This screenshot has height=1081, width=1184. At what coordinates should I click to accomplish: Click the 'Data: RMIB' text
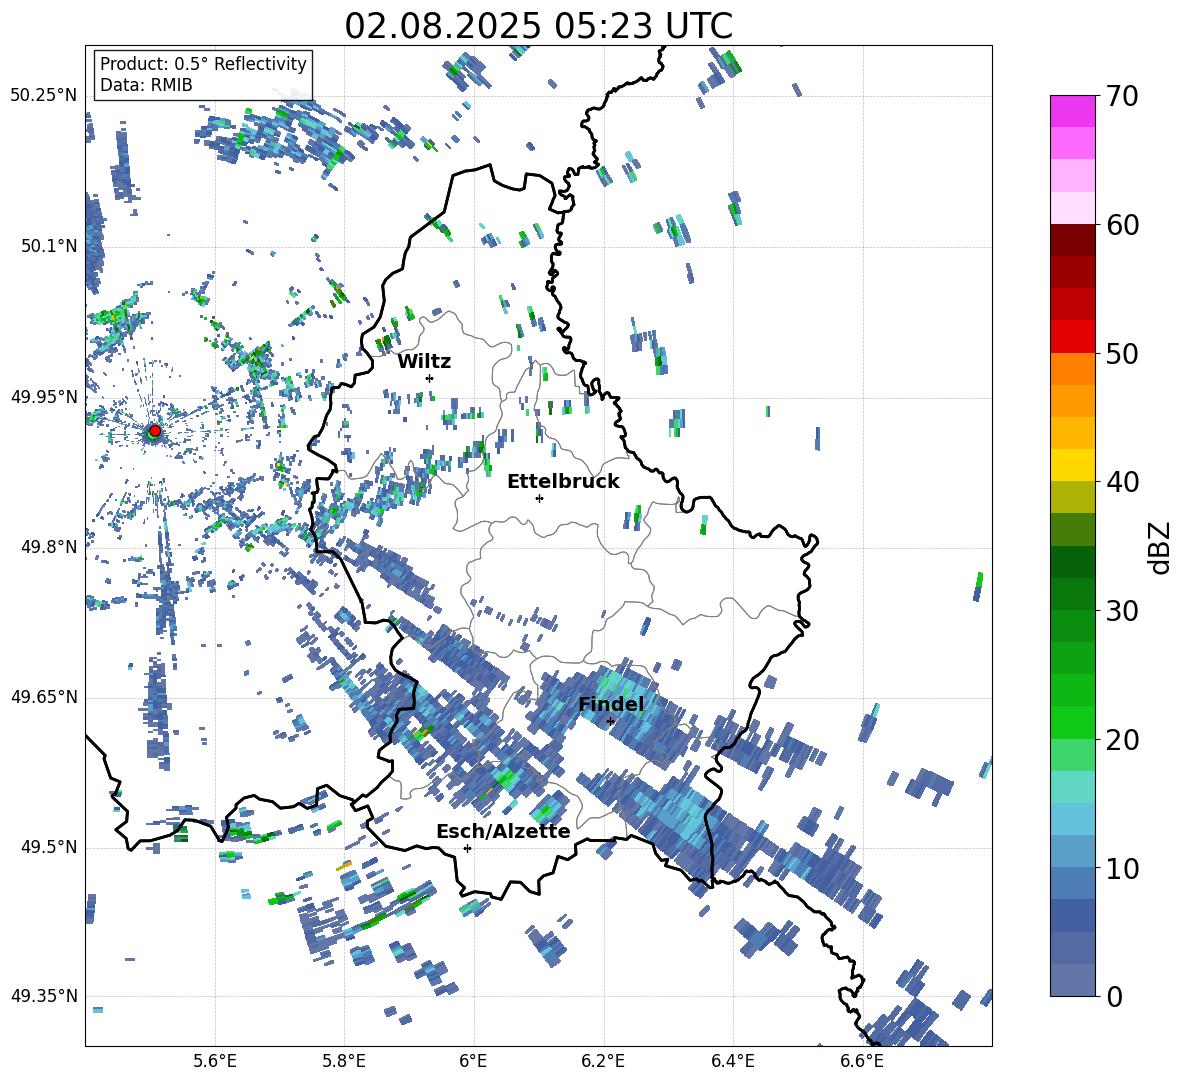point(146,85)
